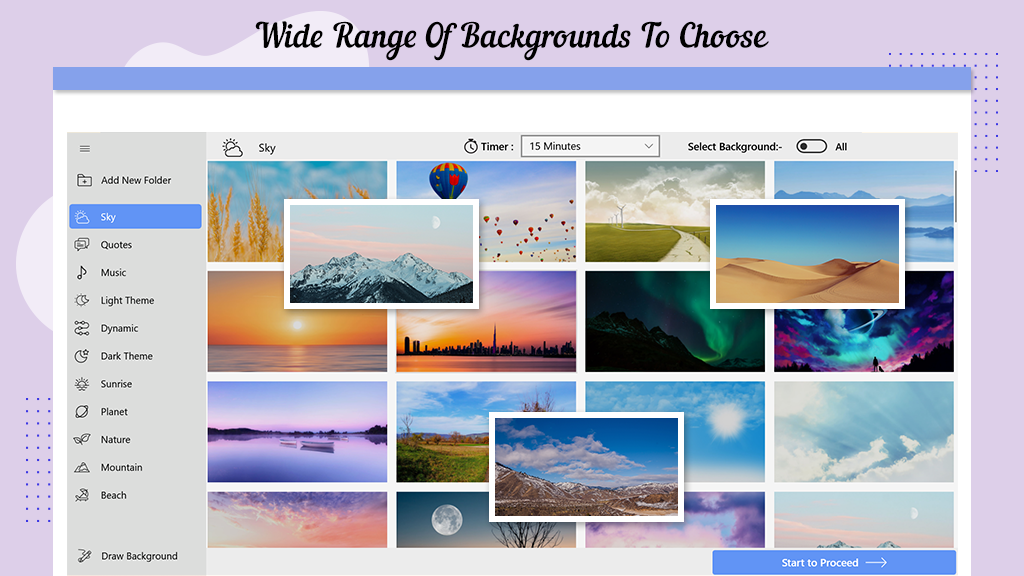Click the Timer clock icon
1024x576 pixels.
471,146
